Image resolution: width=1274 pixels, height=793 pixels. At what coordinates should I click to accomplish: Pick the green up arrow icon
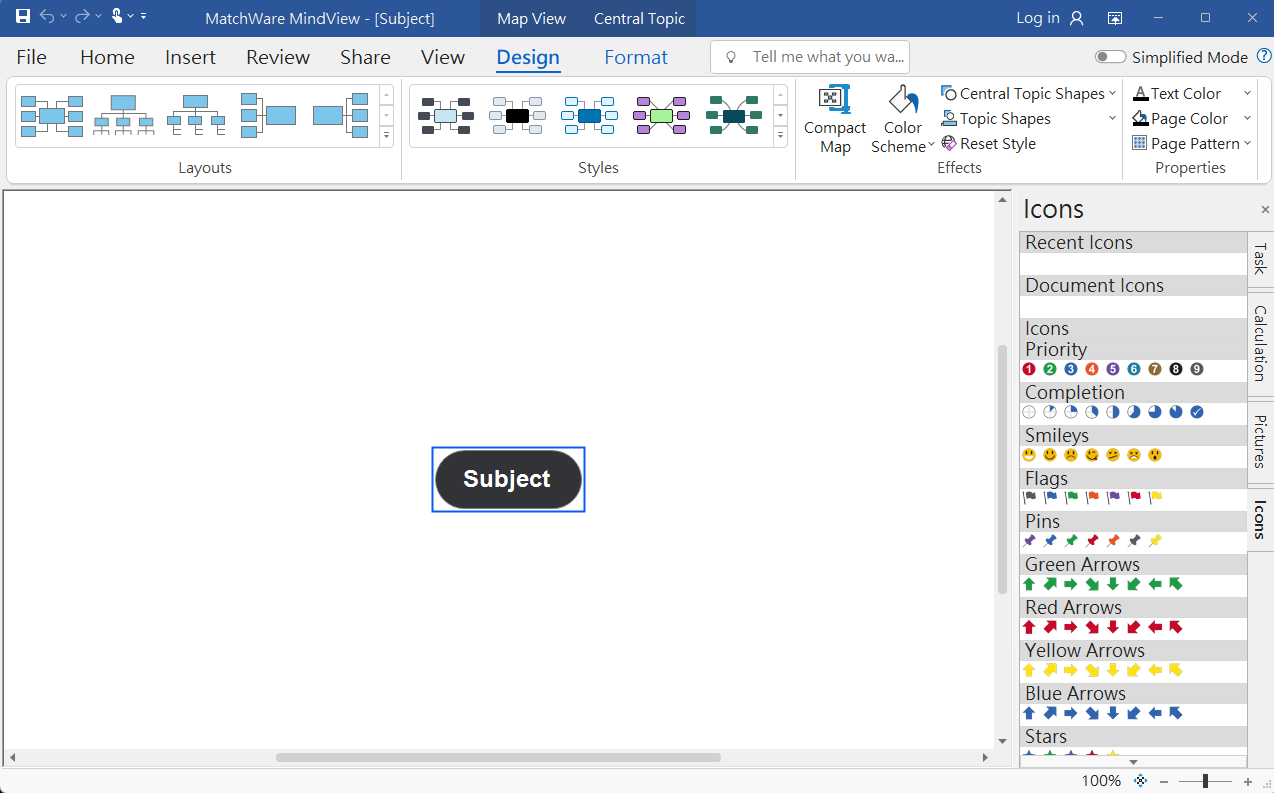(1029, 584)
